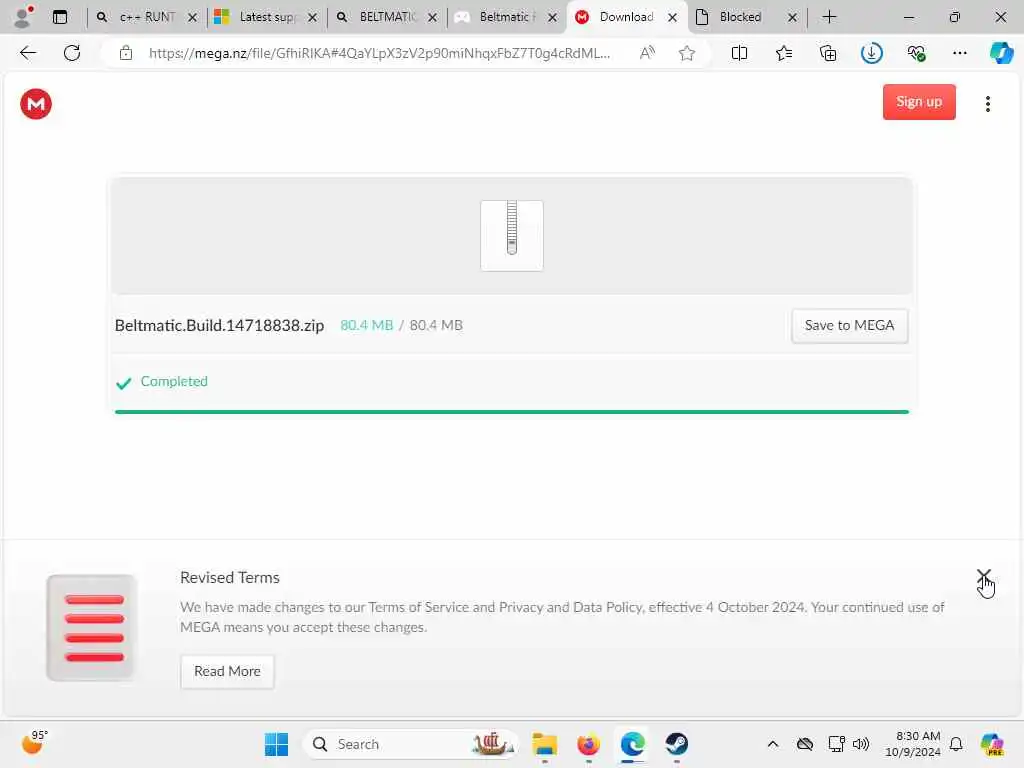Close the 'Latest supp' tab
1024x768 pixels.
pyautogui.click(x=312, y=18)
